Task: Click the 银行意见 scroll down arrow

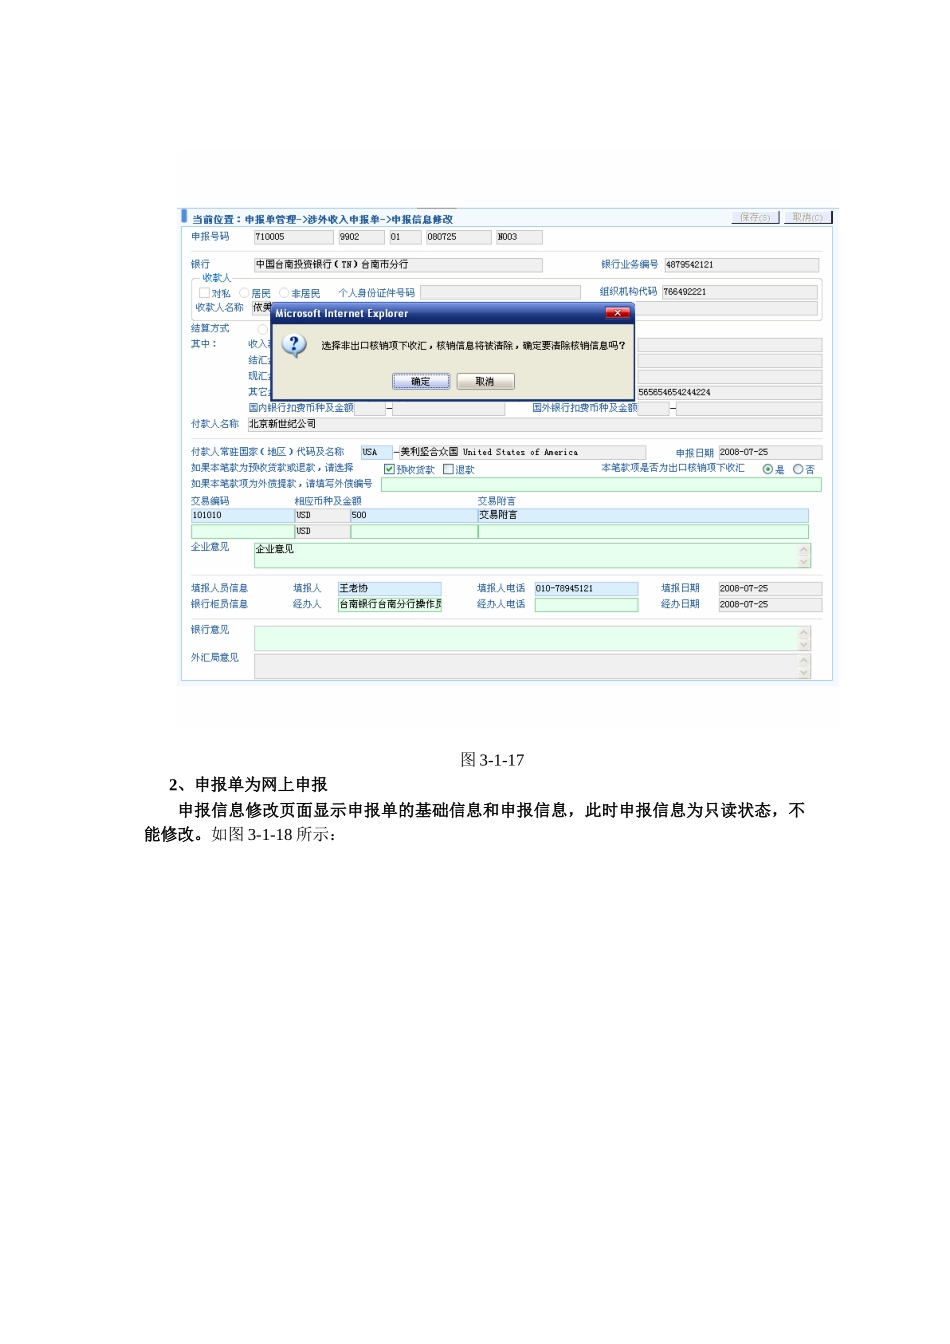Action: click(x=804, y=645)
